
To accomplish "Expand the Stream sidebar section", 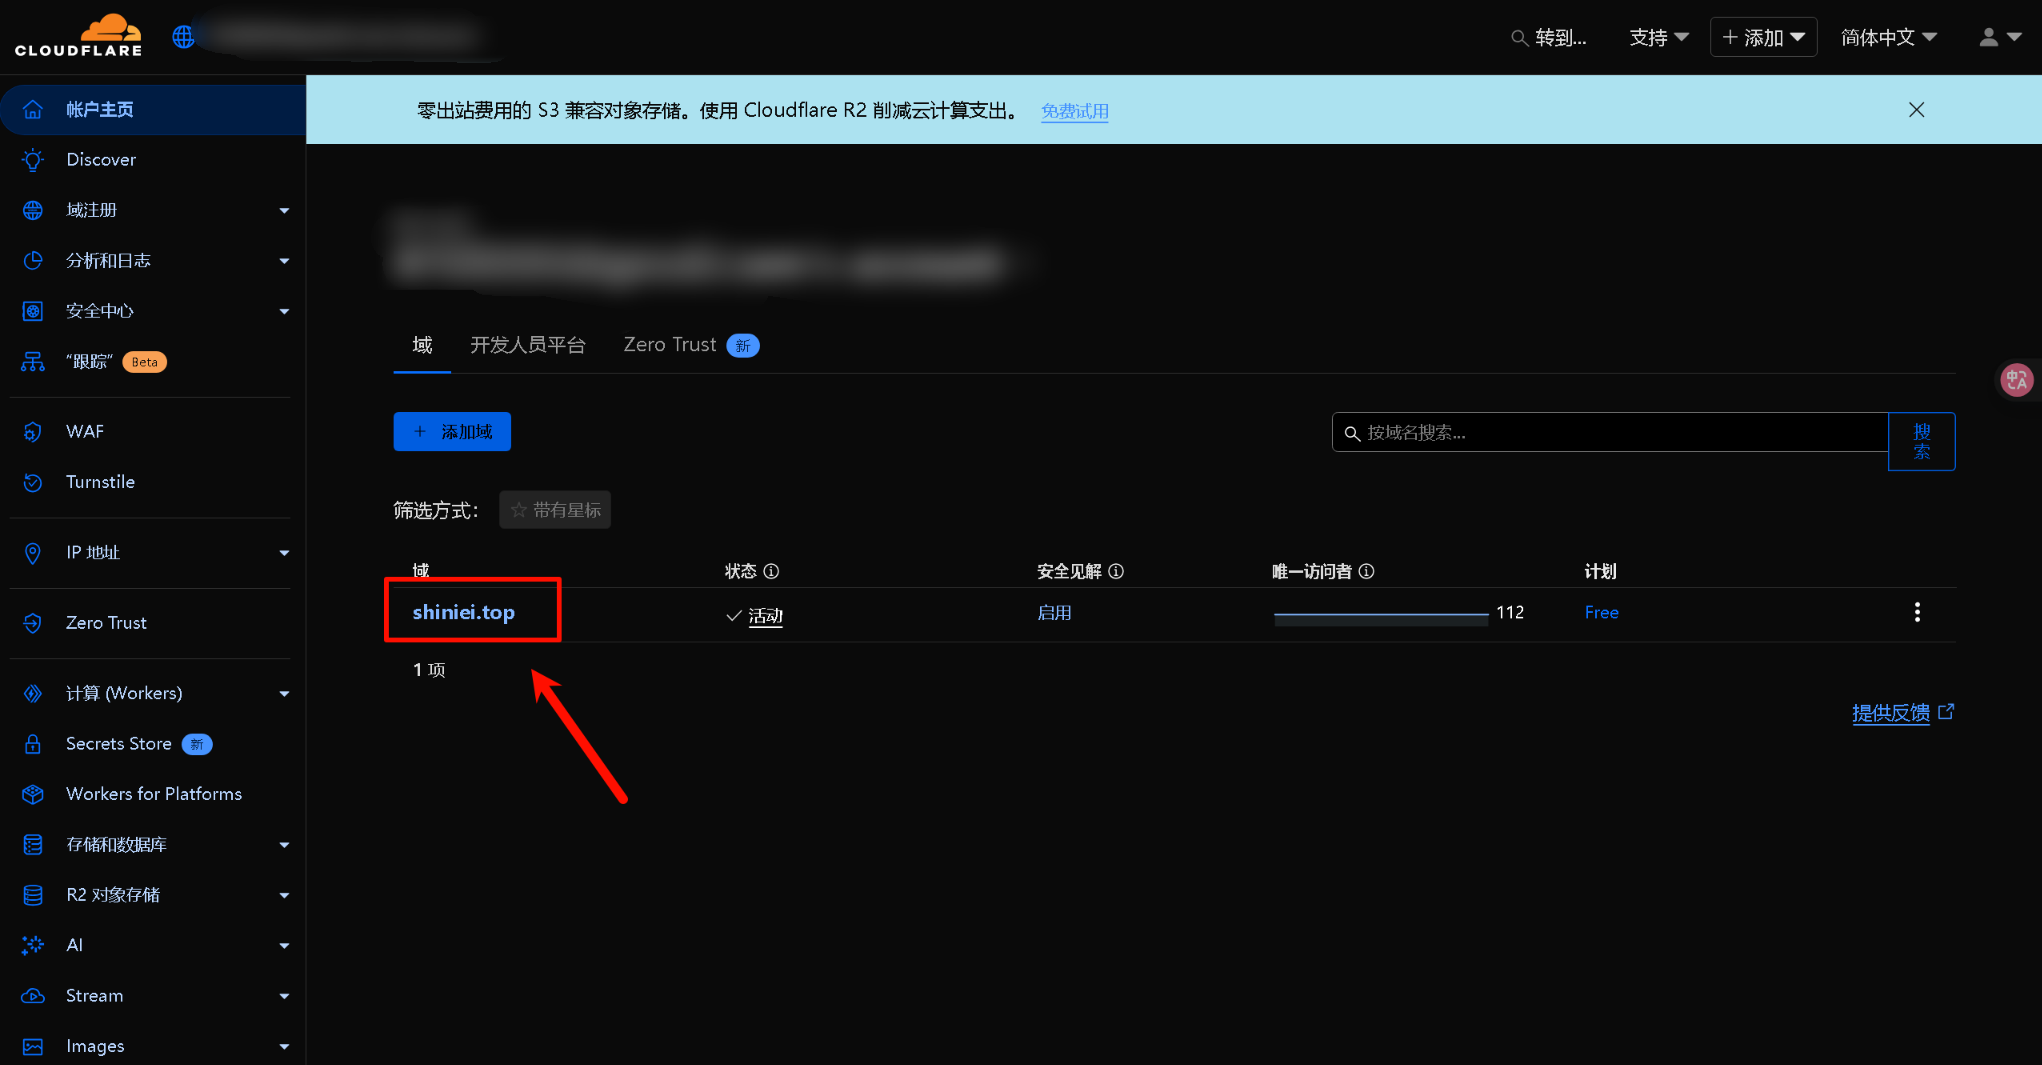I will [x=284, y=996].
